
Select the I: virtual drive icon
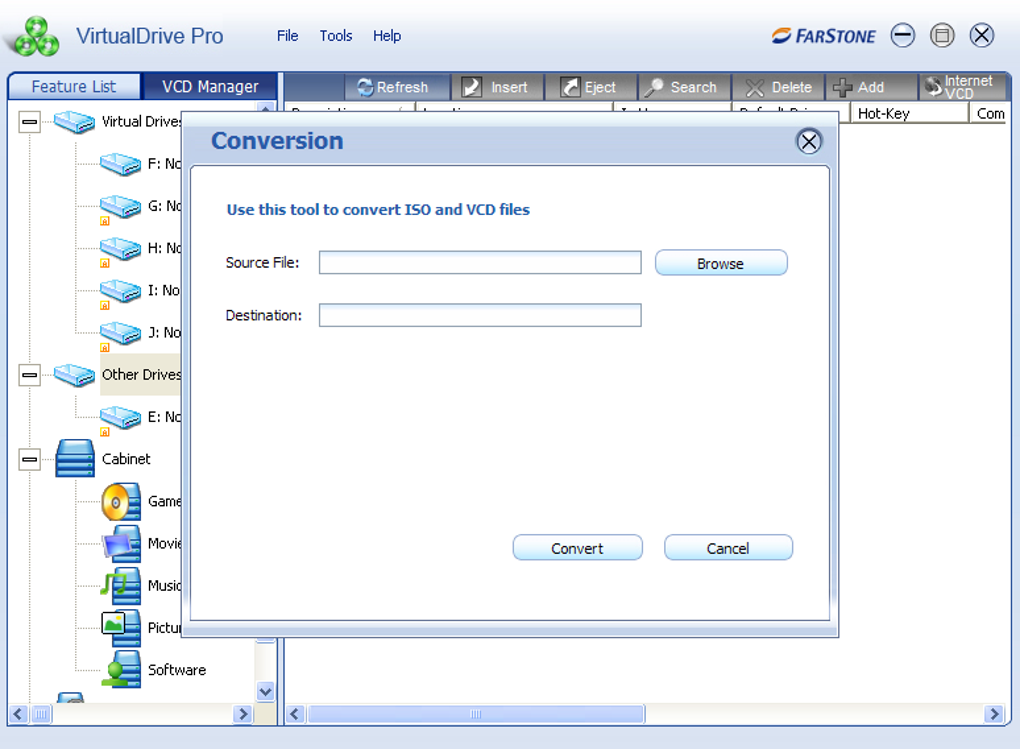(x=120, y=292)
